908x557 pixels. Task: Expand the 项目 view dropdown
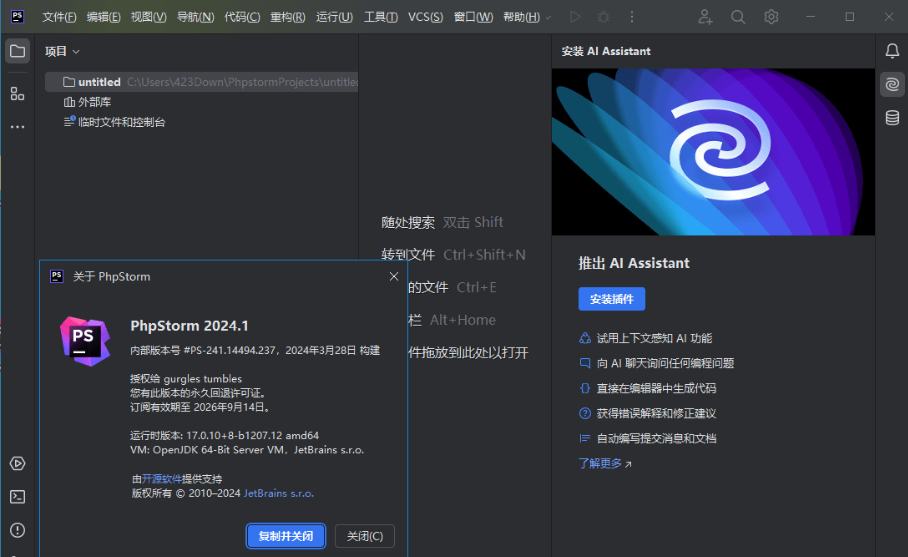pos(62,51)
